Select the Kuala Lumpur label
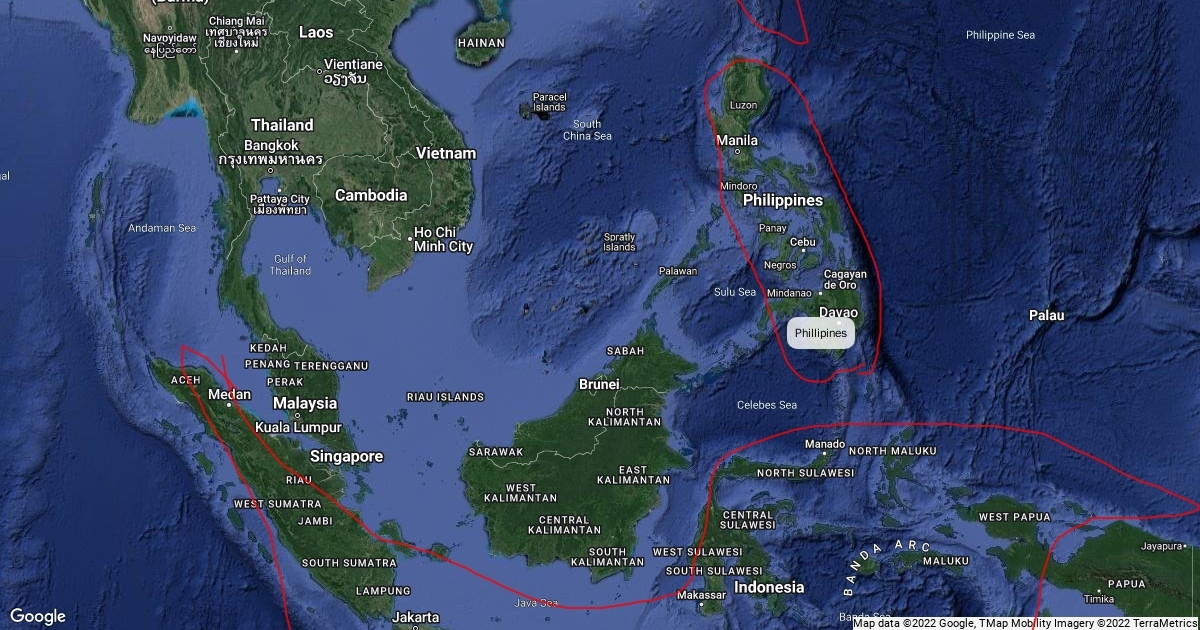 (299, 427)
